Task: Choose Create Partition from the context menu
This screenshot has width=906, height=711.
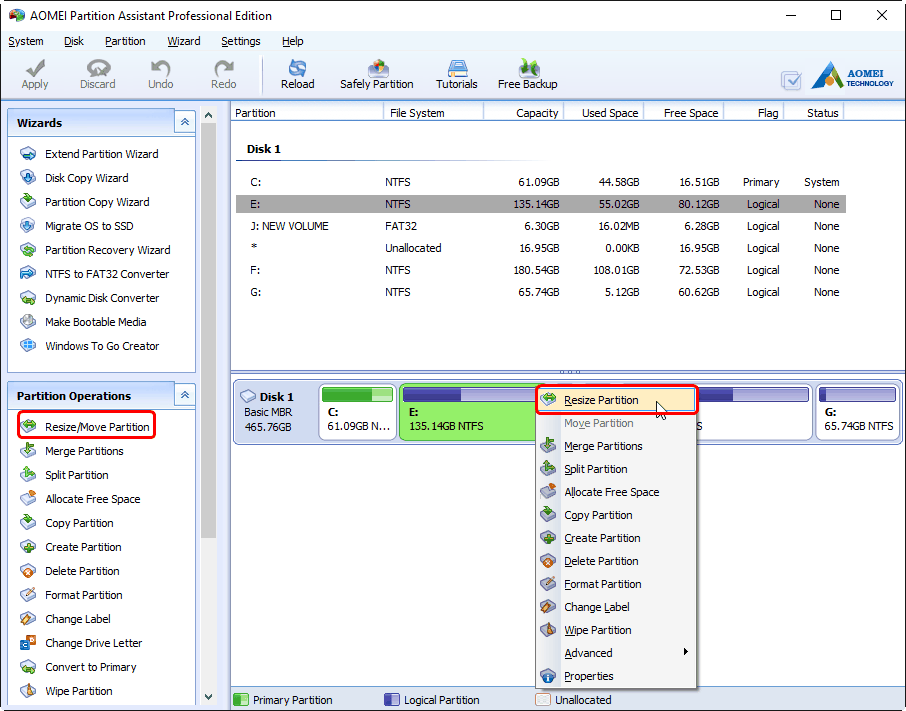Action: 617,538
